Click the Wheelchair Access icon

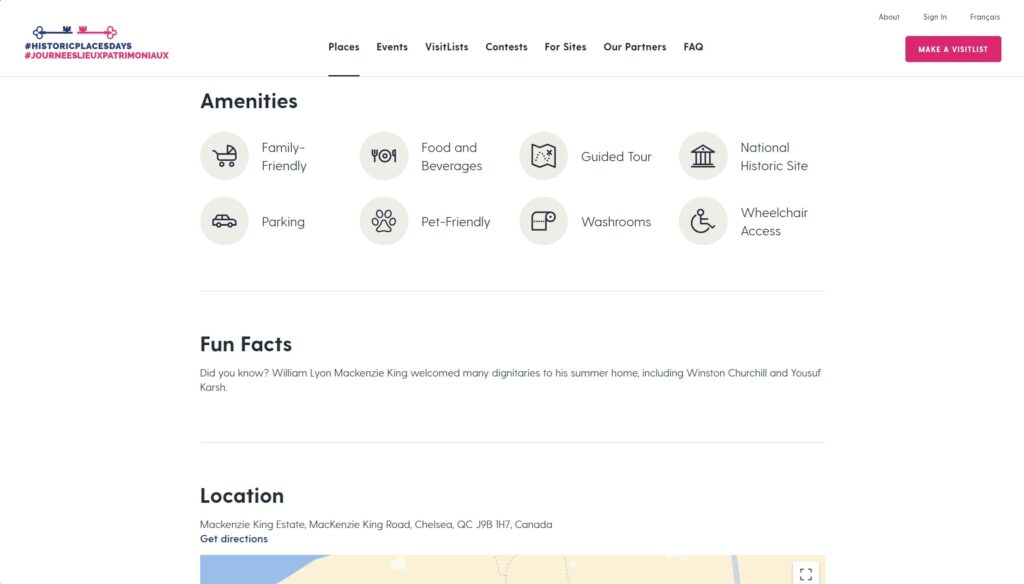pos(703,221)
